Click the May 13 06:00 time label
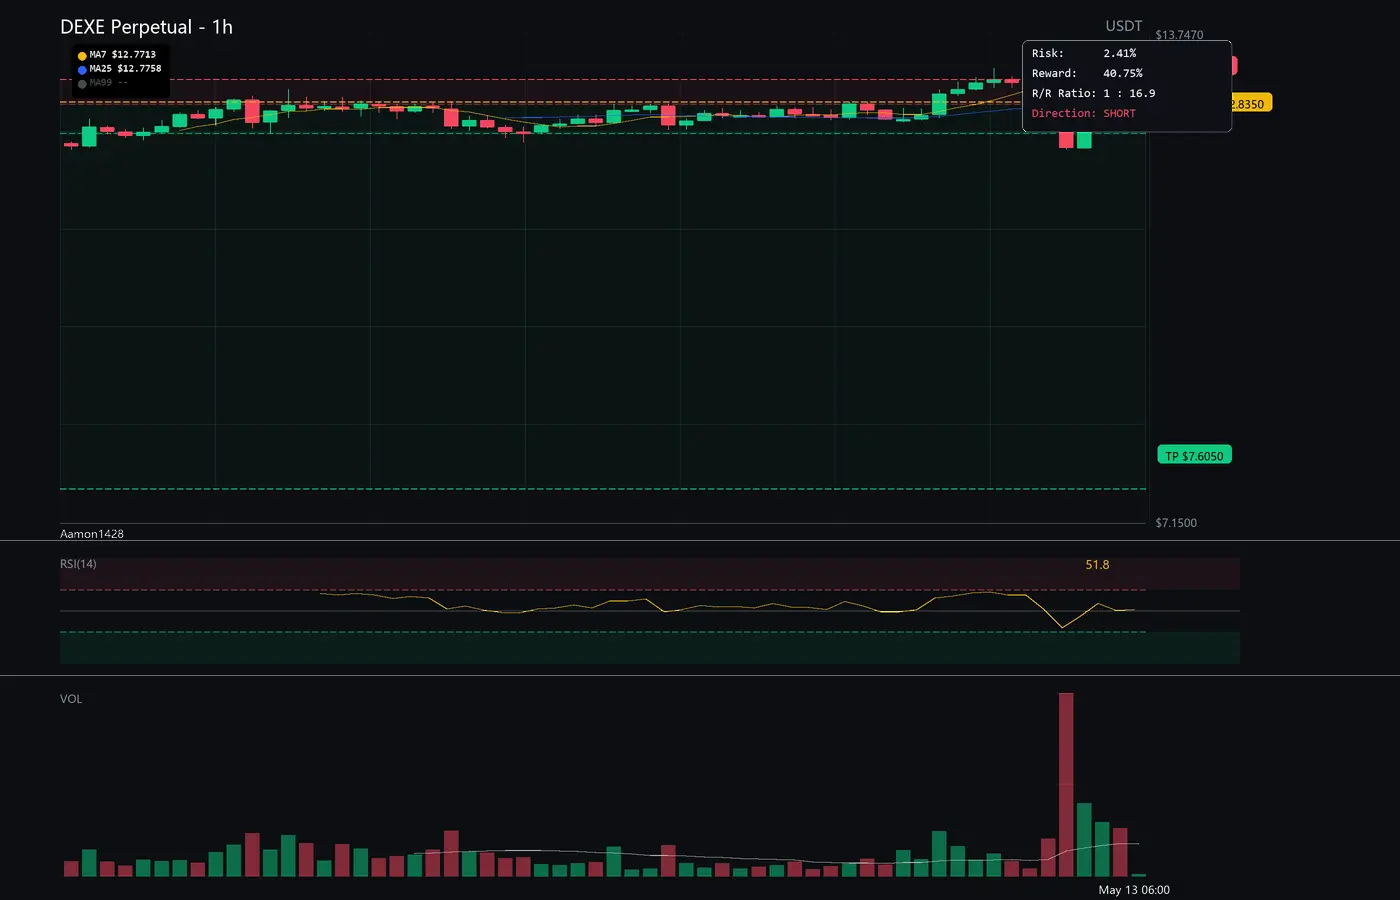Viewport: 1400px width, 900px height. point(1134,890)
